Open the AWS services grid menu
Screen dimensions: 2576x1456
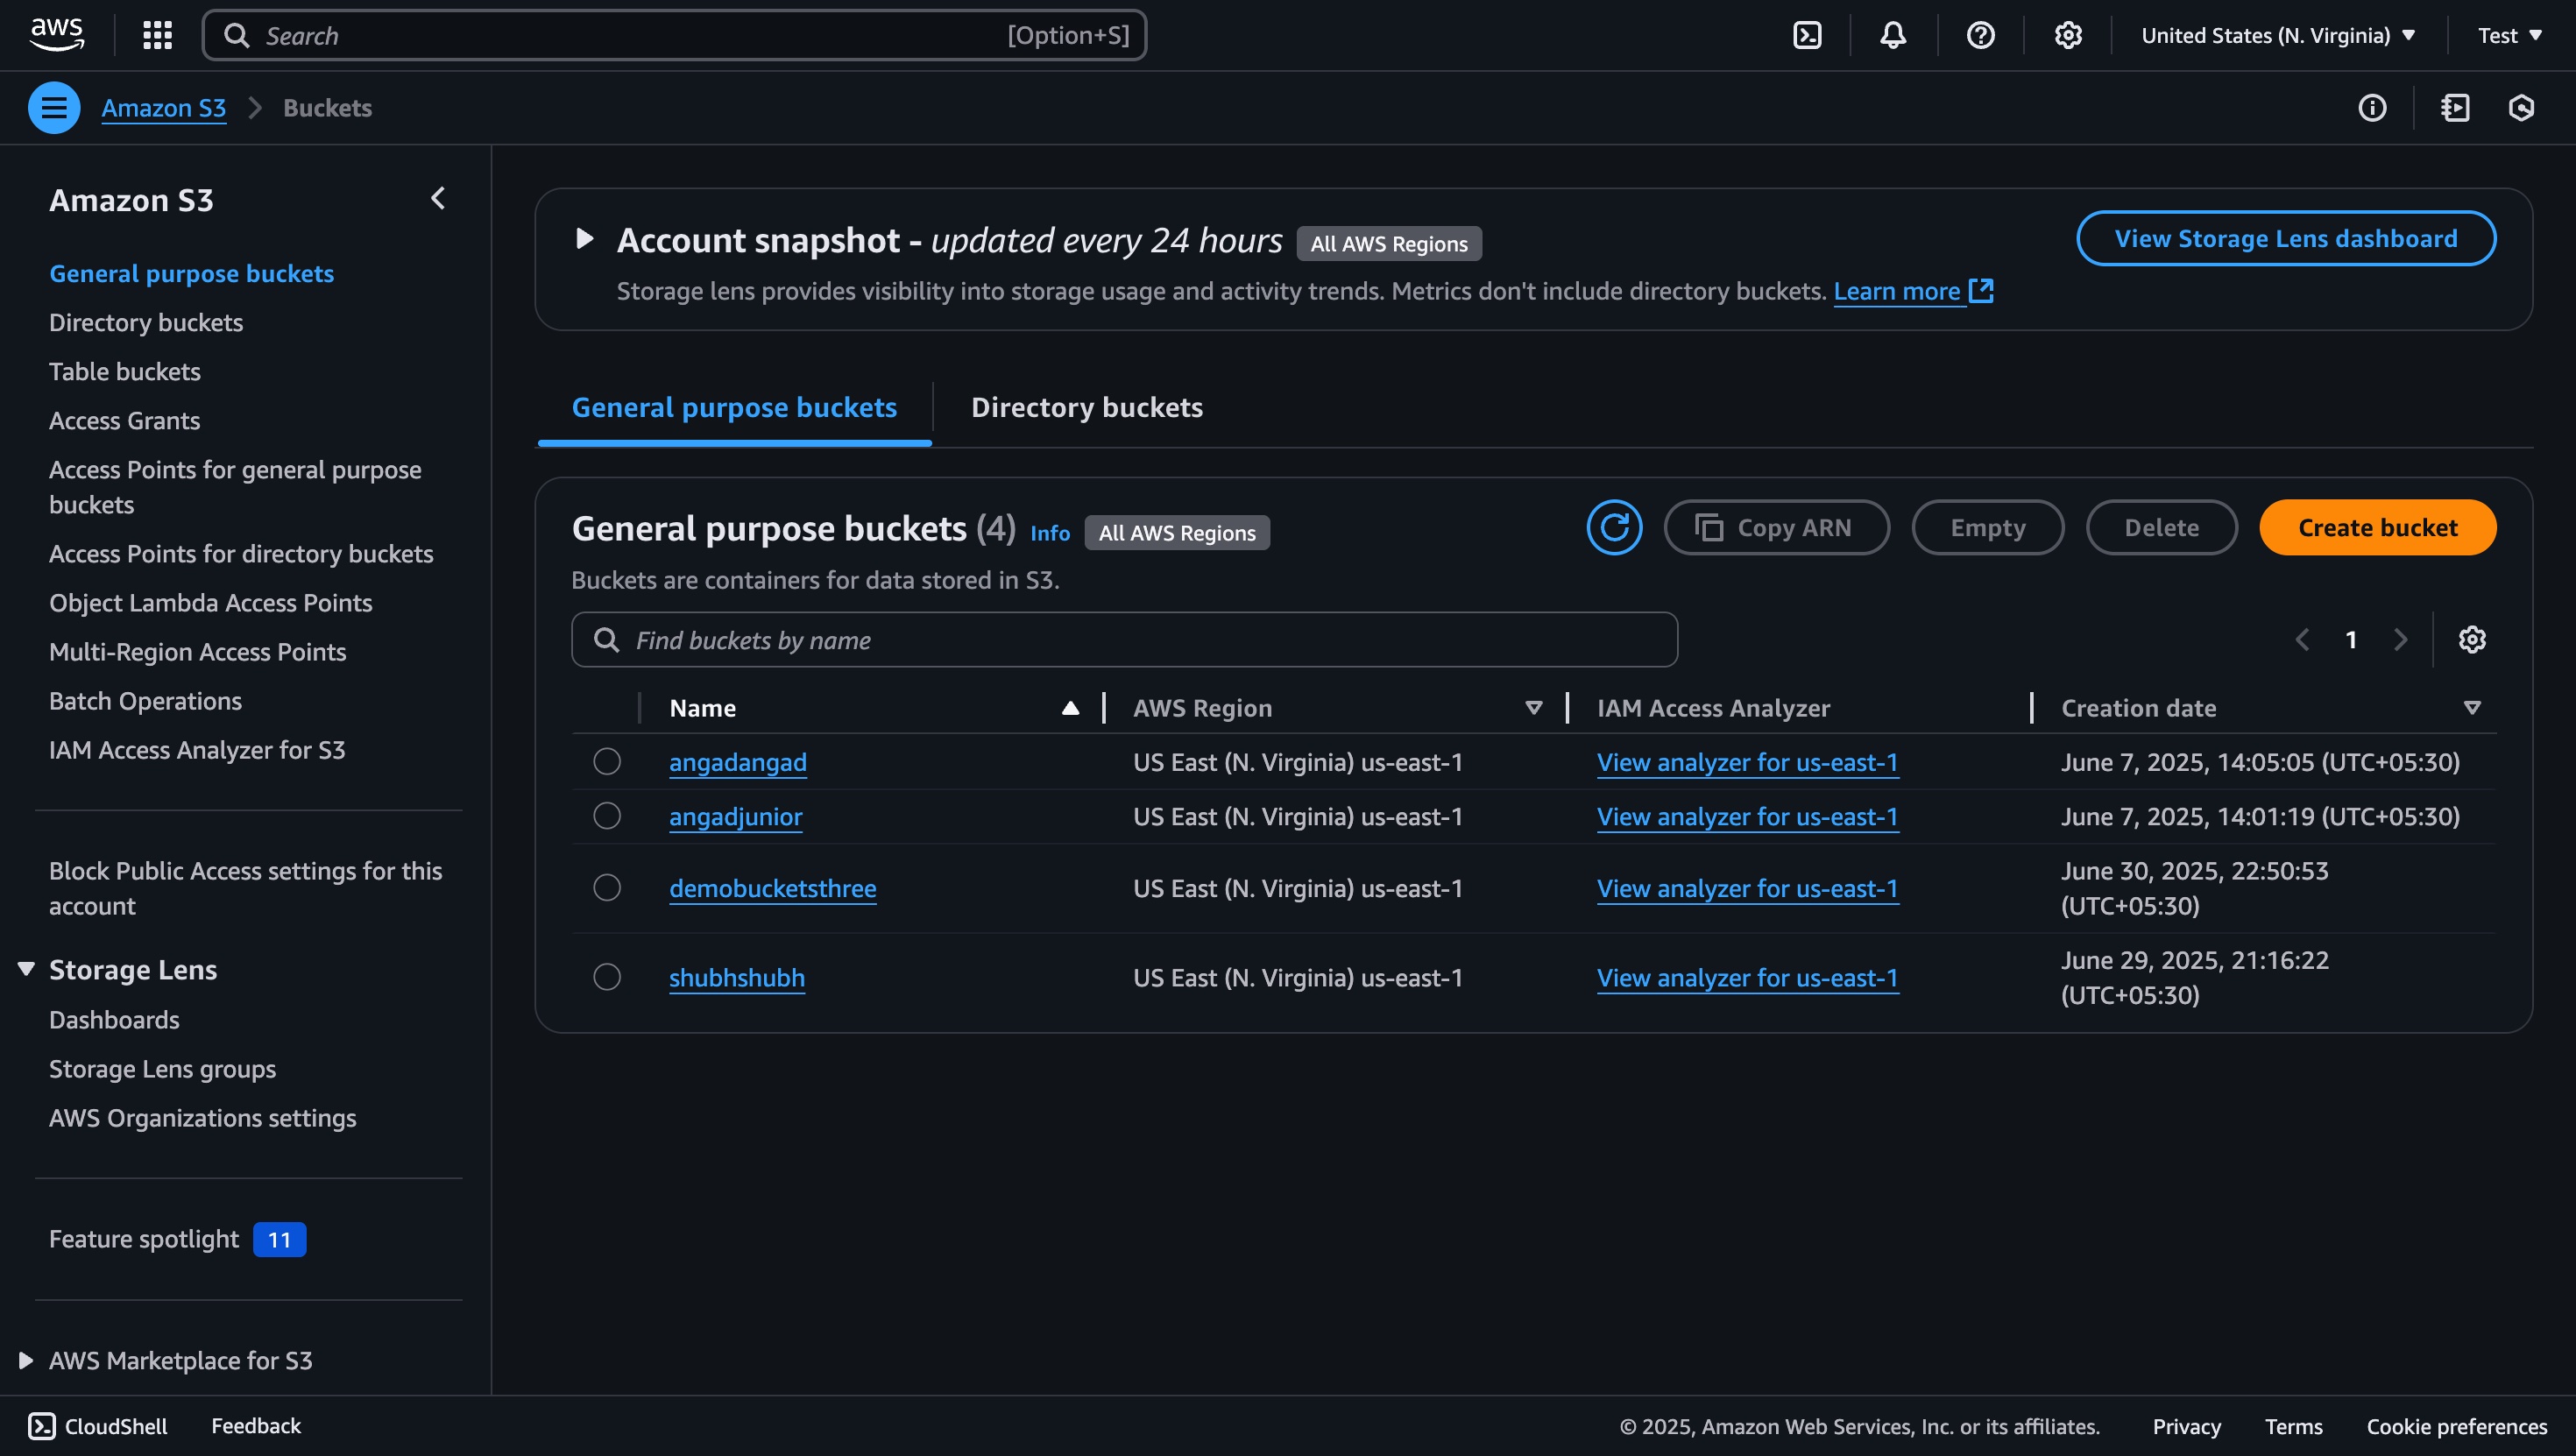[157, 36]
